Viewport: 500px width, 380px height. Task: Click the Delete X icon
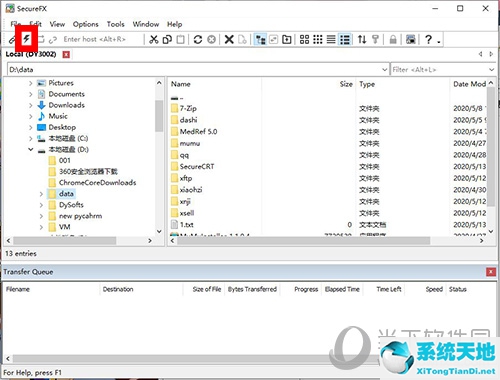pyautogui.click(x=229, y=39)
